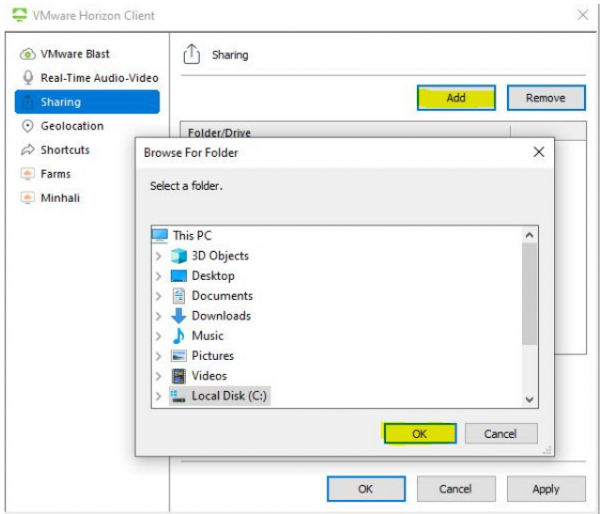Viewport: 600px width, 514px height.
Task: Expand the Downloads tree node
Action: 158,316
